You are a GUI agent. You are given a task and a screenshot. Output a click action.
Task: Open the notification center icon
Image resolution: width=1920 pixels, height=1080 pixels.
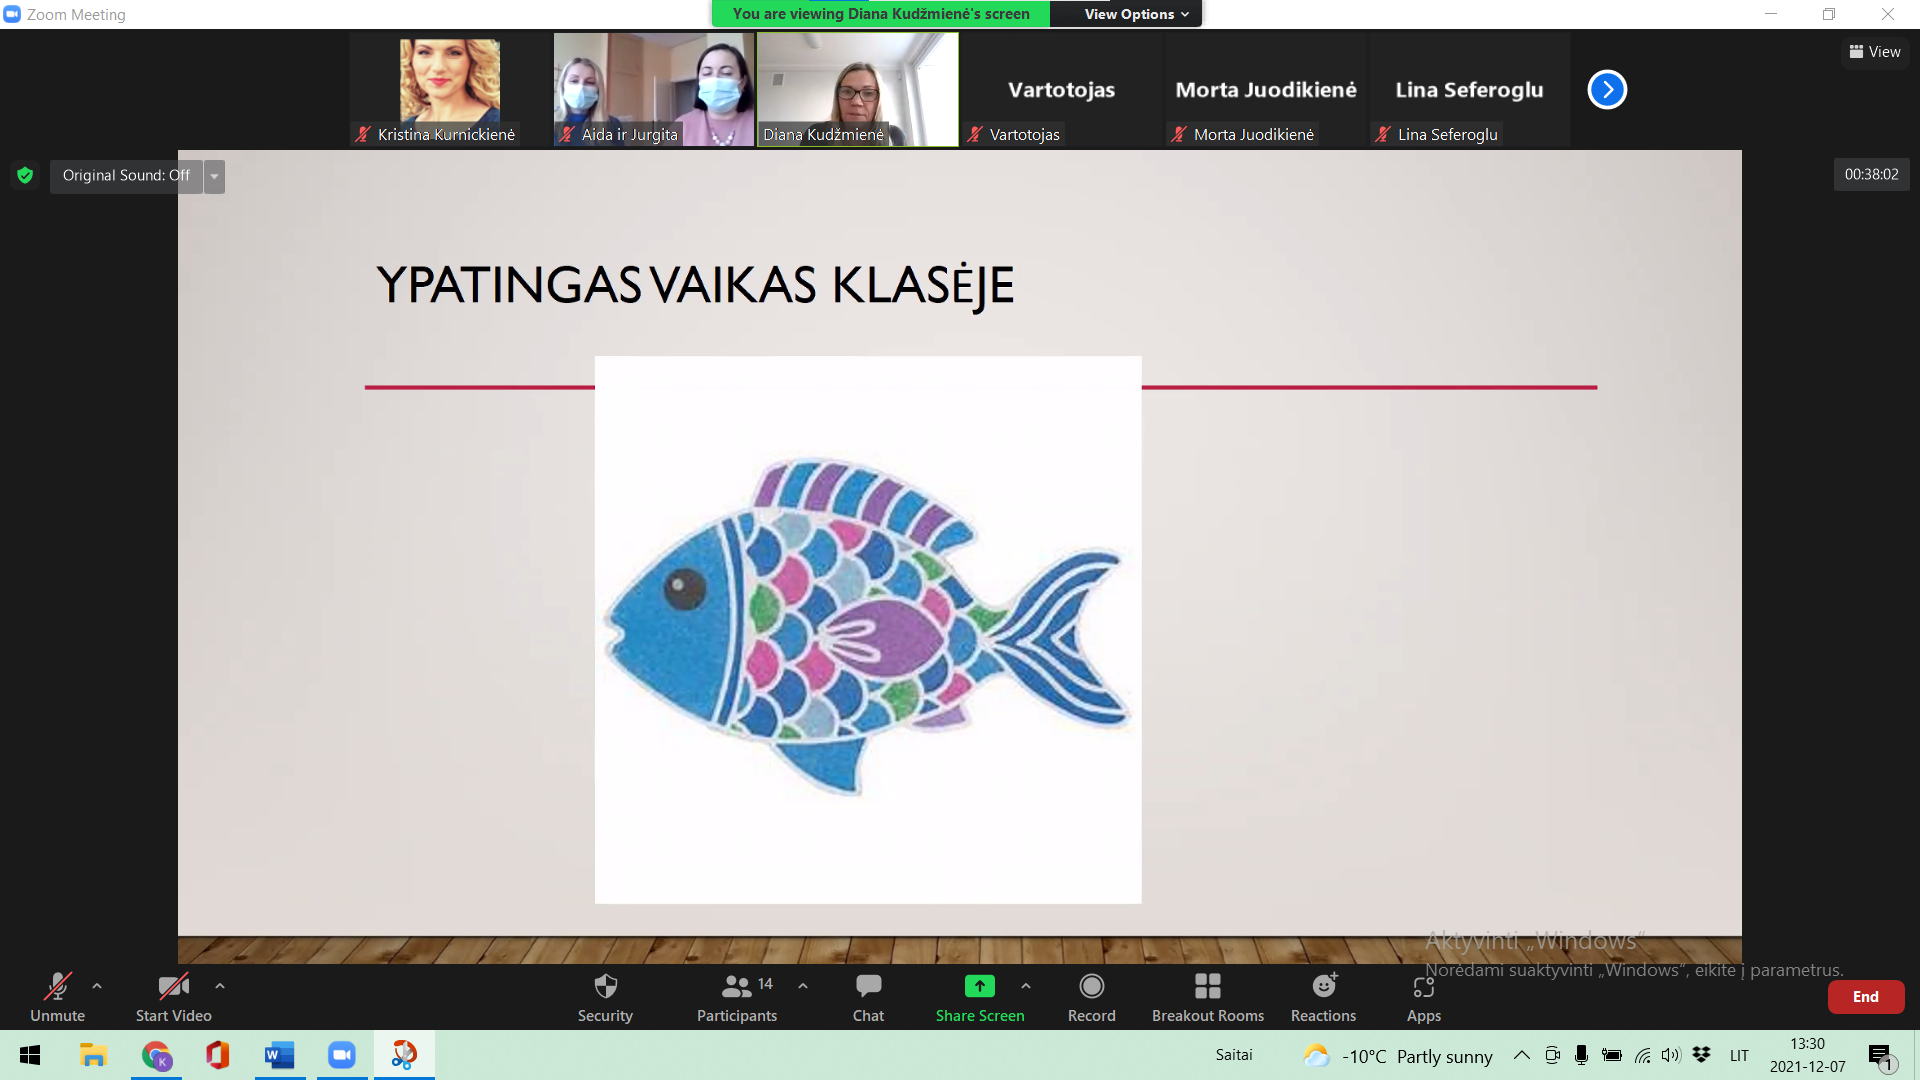(1880, 1056)
